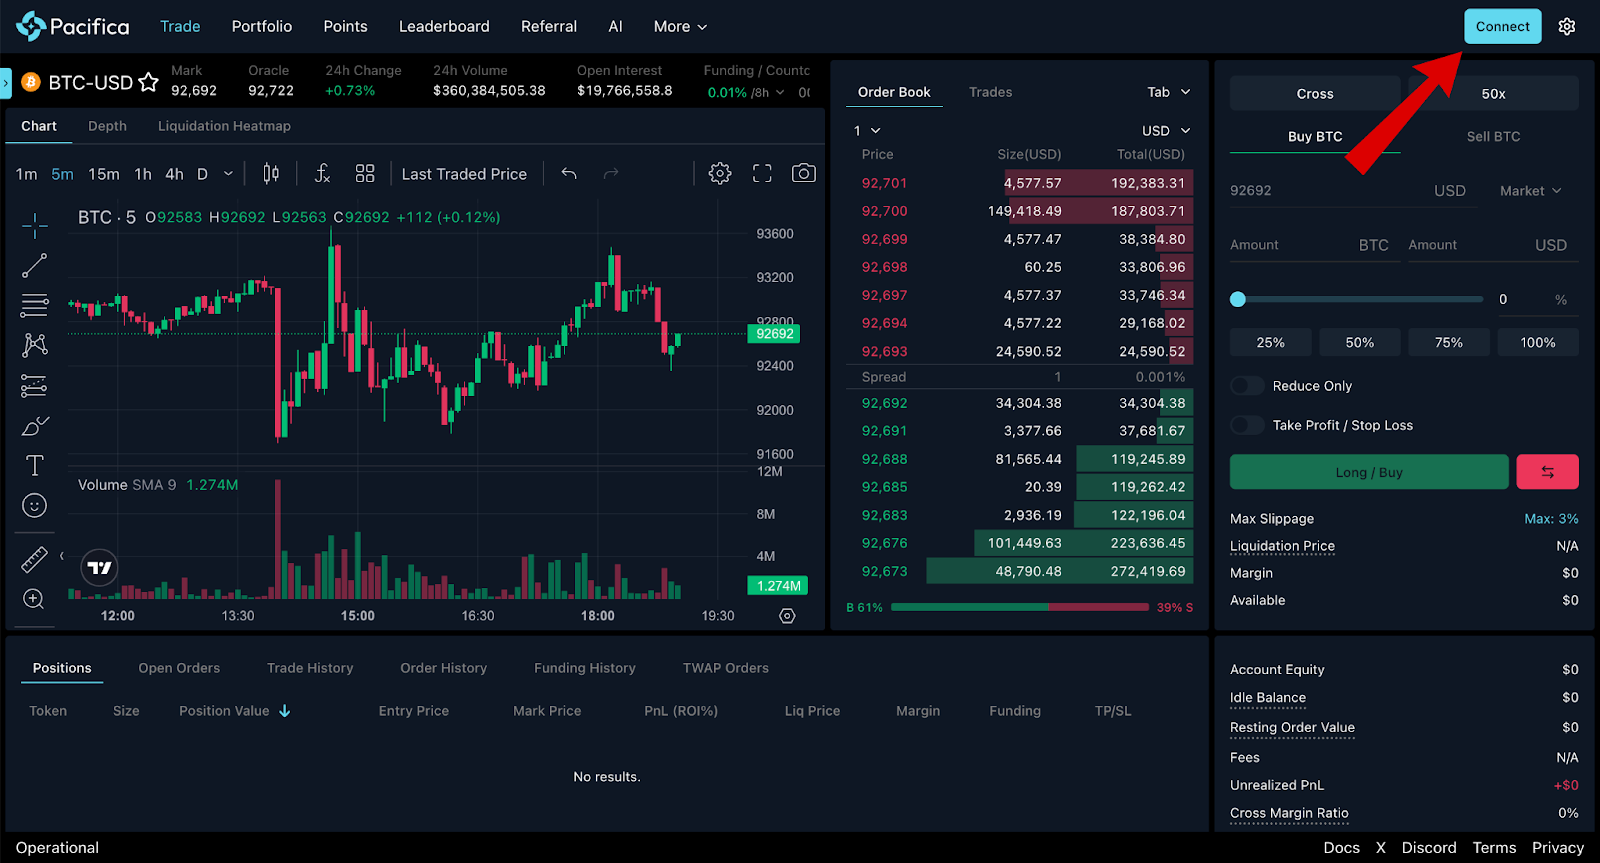Undo the last chart action
The height and width of the screenshot is (863, 1600).
[569, 174]
